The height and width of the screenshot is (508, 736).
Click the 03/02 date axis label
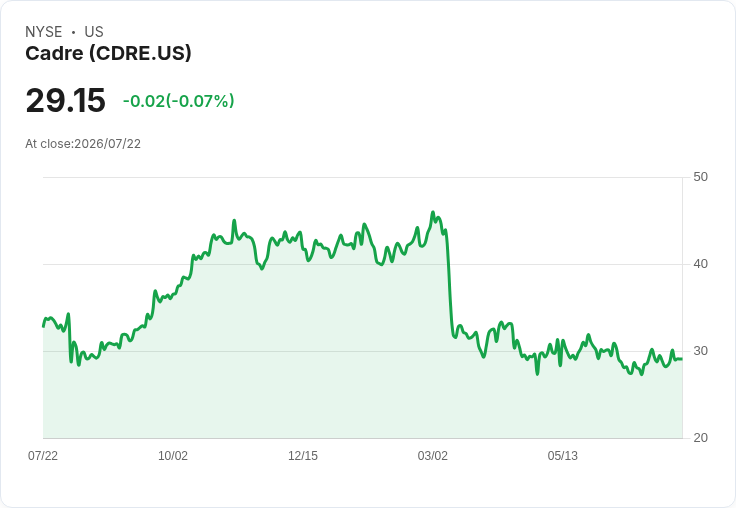click(433, 455)
